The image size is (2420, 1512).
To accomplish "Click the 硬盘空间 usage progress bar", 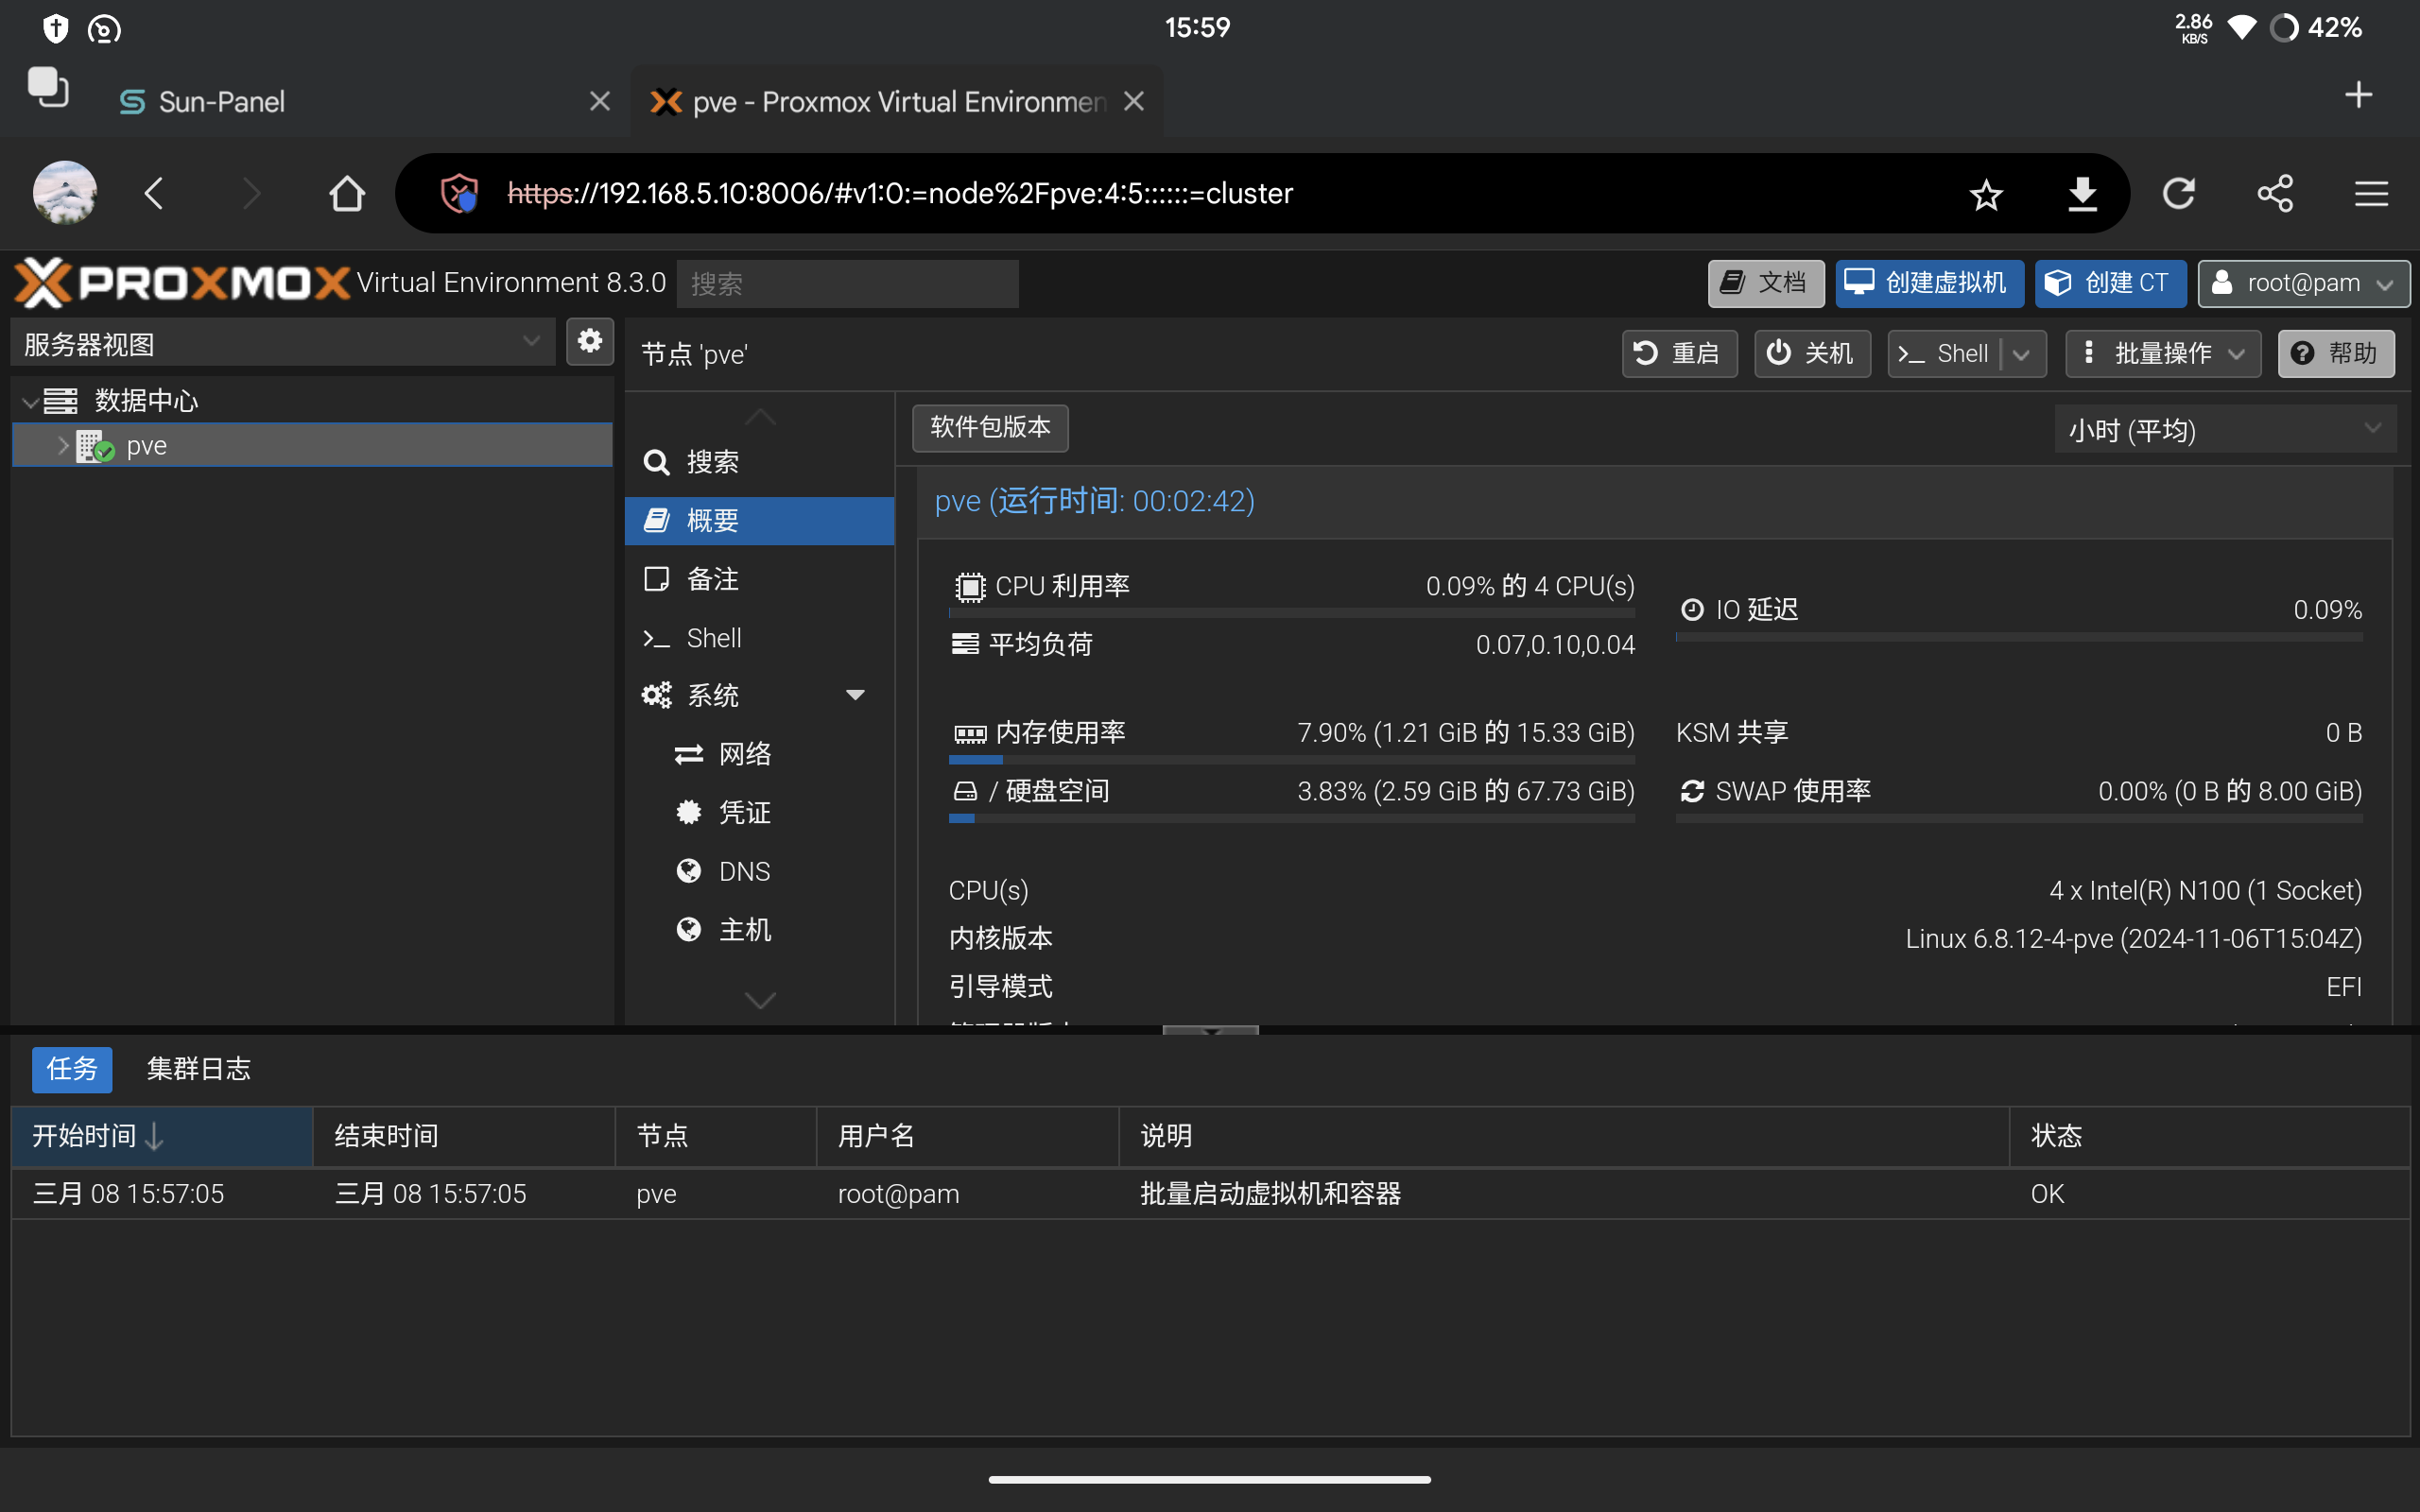I will [1292, 818].
